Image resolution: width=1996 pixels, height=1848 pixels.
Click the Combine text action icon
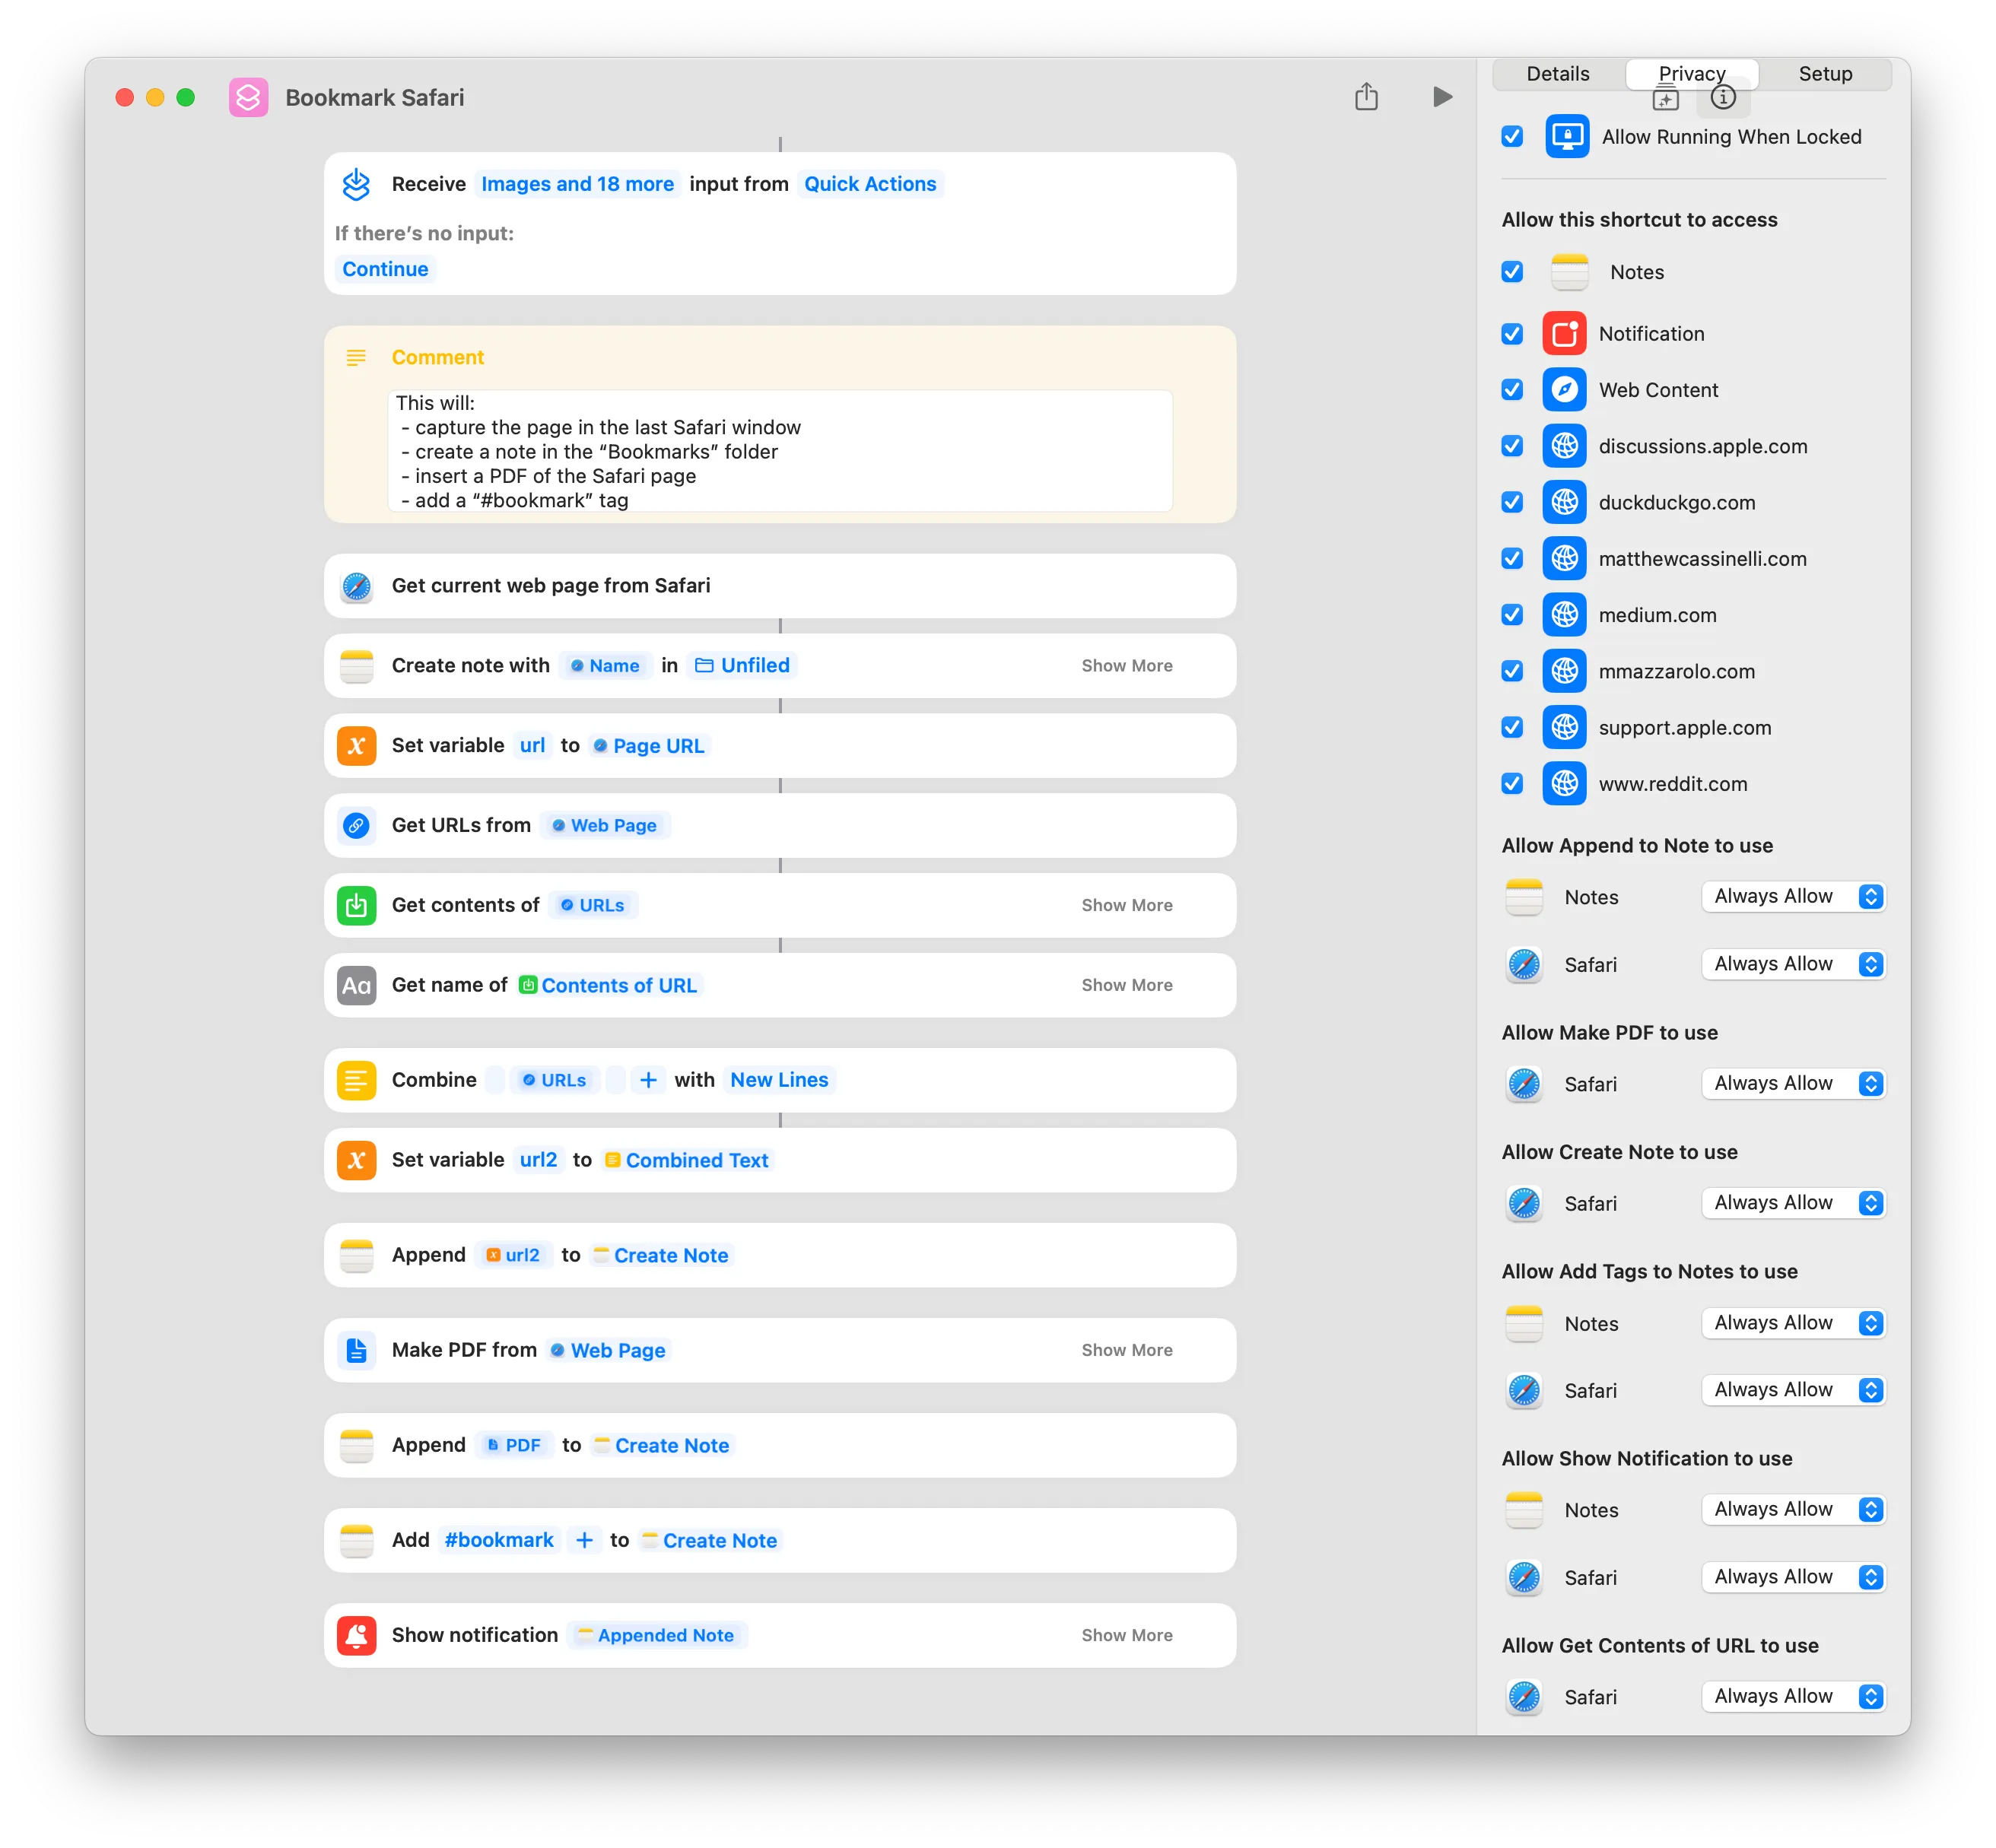358,1081
